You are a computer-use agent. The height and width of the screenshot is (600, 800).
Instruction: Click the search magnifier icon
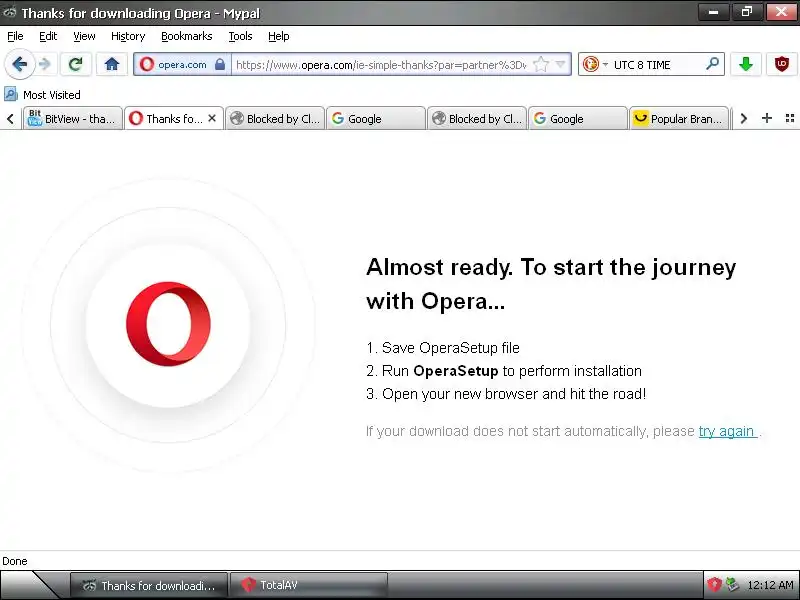(x=712, y=64)
